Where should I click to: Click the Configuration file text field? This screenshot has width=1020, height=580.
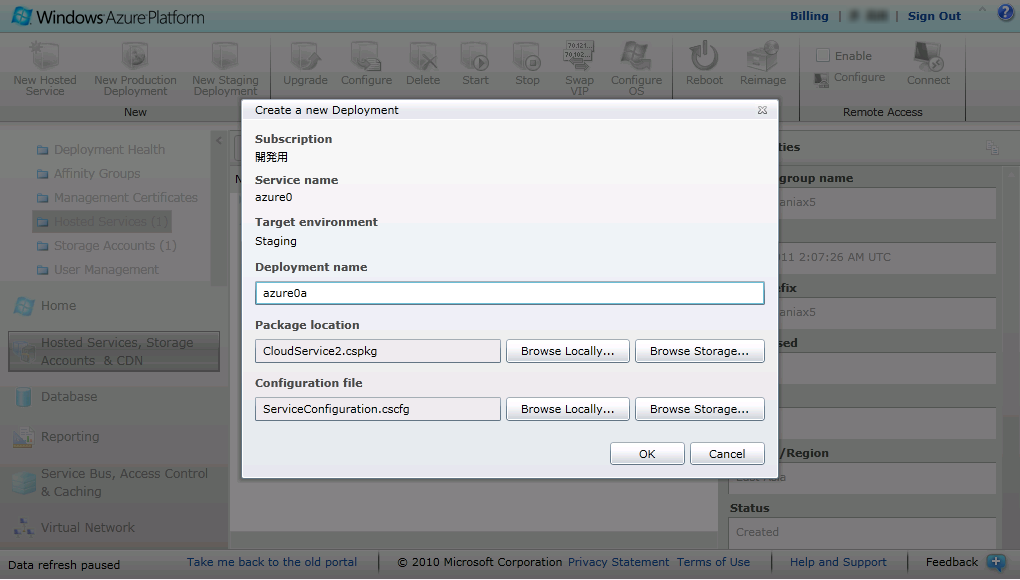click(x=378, y=409)
